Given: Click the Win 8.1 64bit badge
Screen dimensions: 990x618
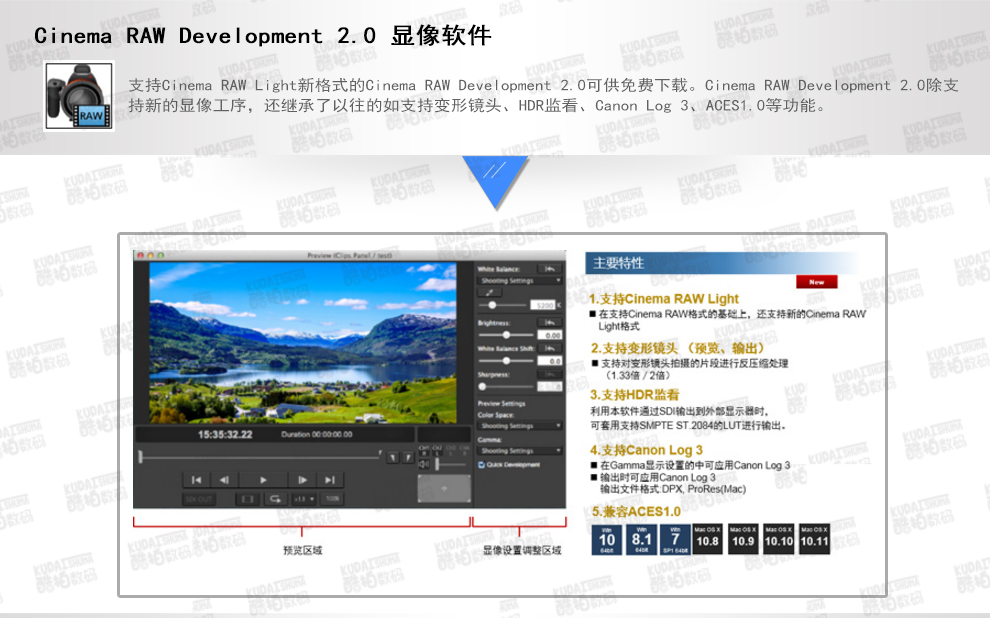Looking at the screenshot, I should coord(641,540).
